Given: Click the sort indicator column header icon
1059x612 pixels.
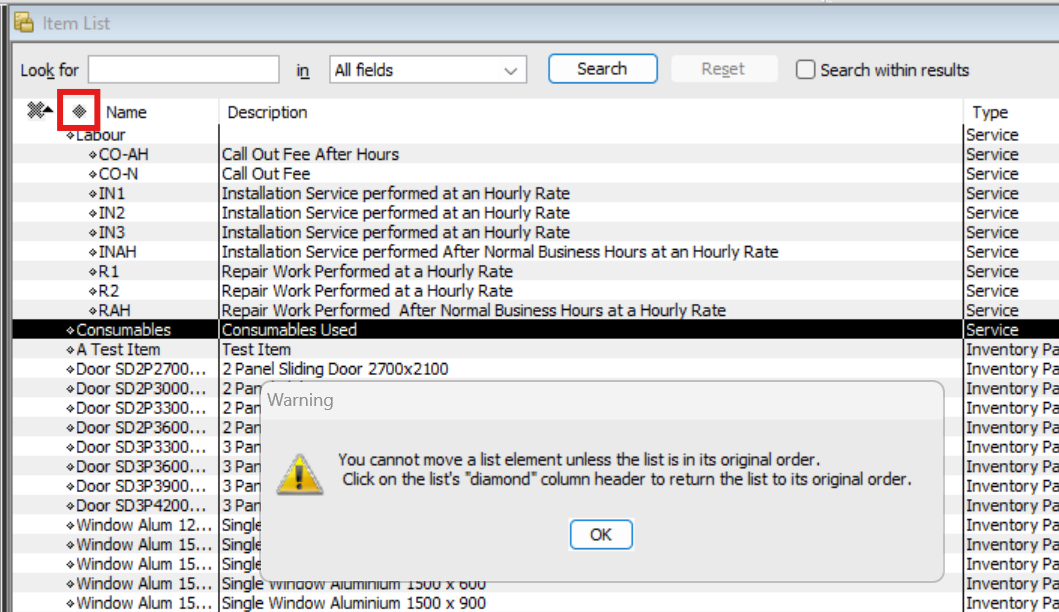Looking at the screenshot, I should pos(40,110).
